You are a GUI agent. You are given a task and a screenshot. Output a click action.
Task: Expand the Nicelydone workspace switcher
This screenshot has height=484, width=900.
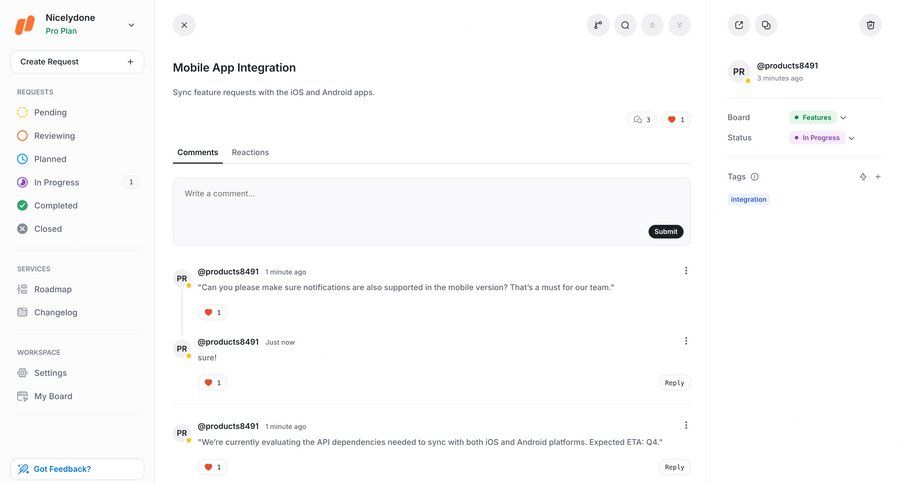[x=131, y=25]
